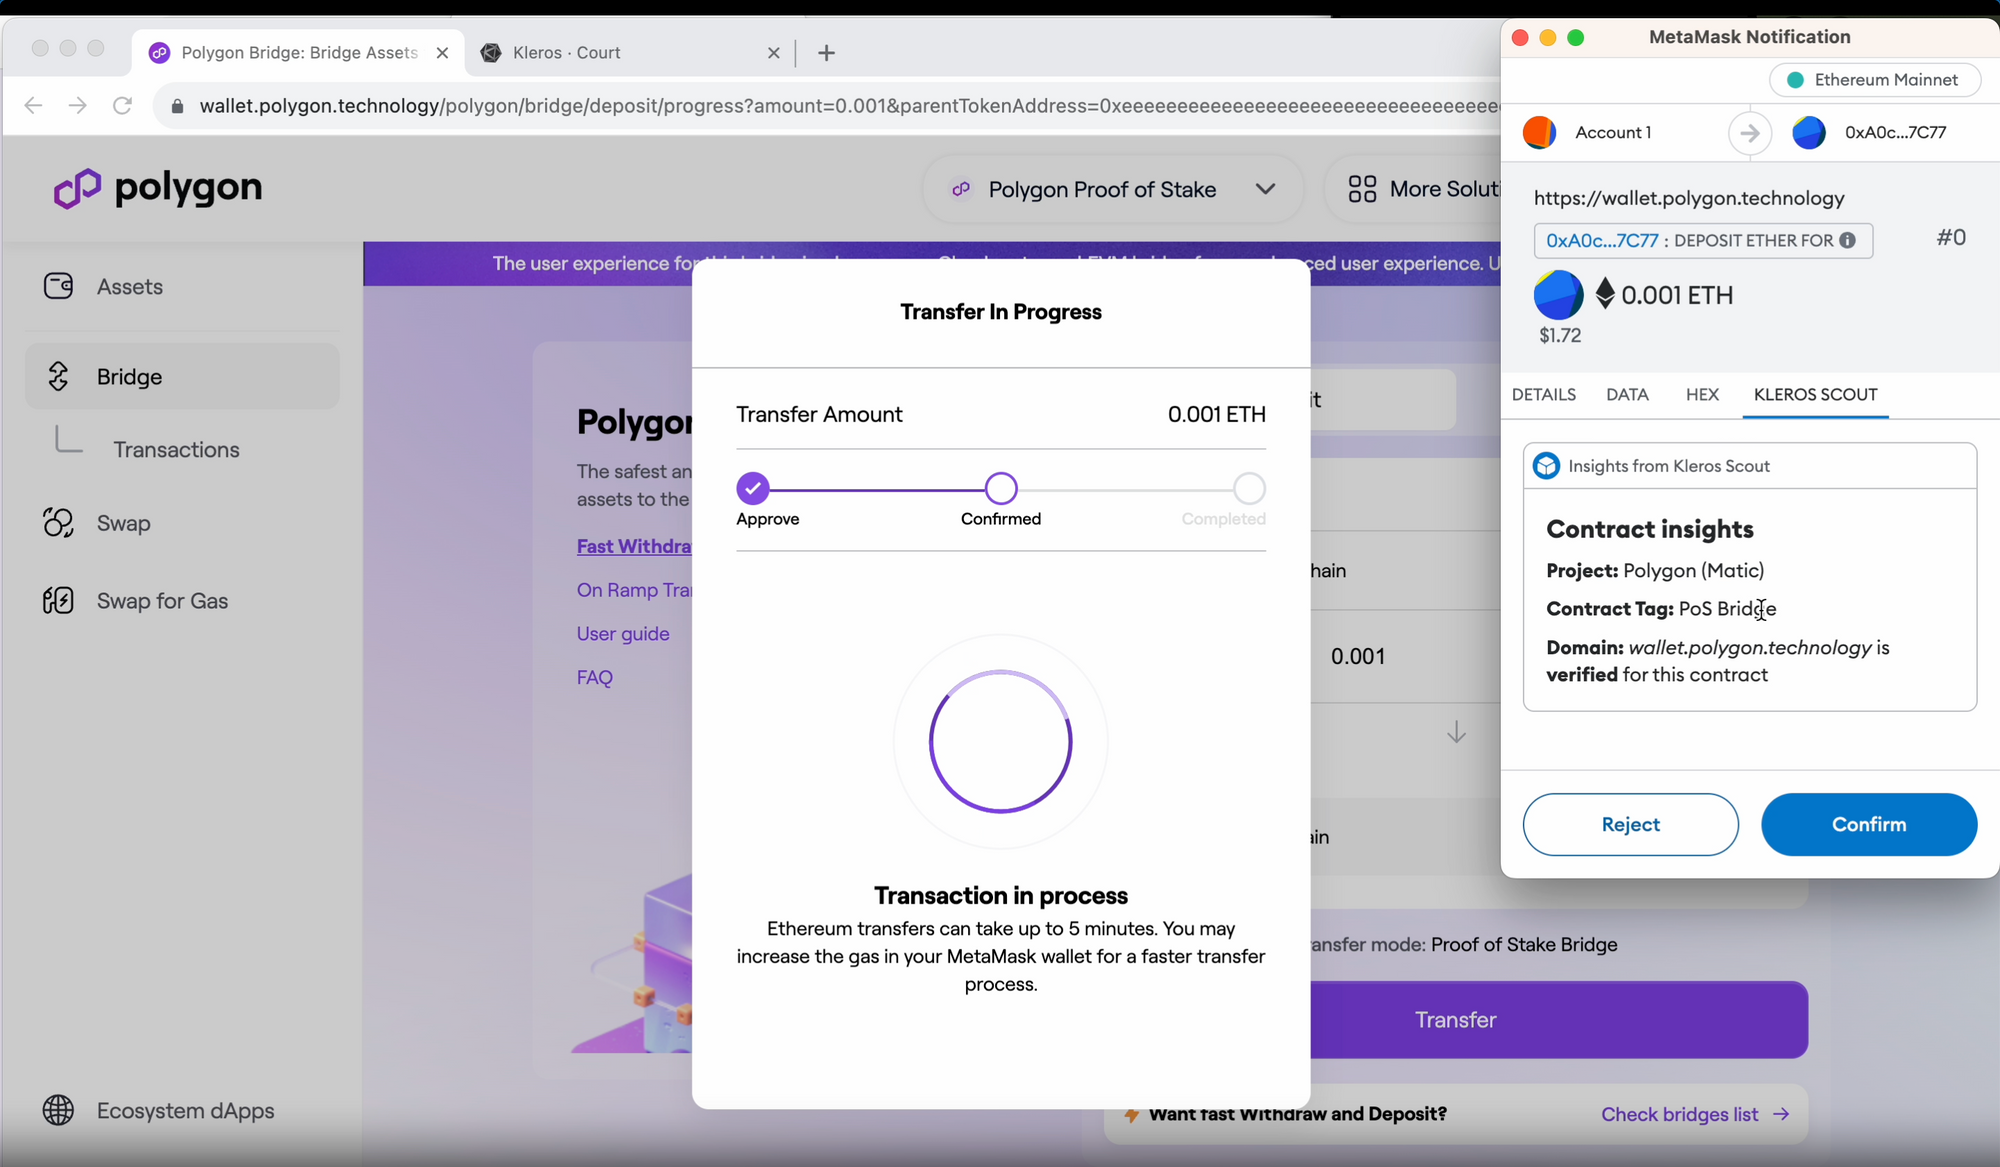Click the Kleros Scout insights logo icon

click(1546, 466)
